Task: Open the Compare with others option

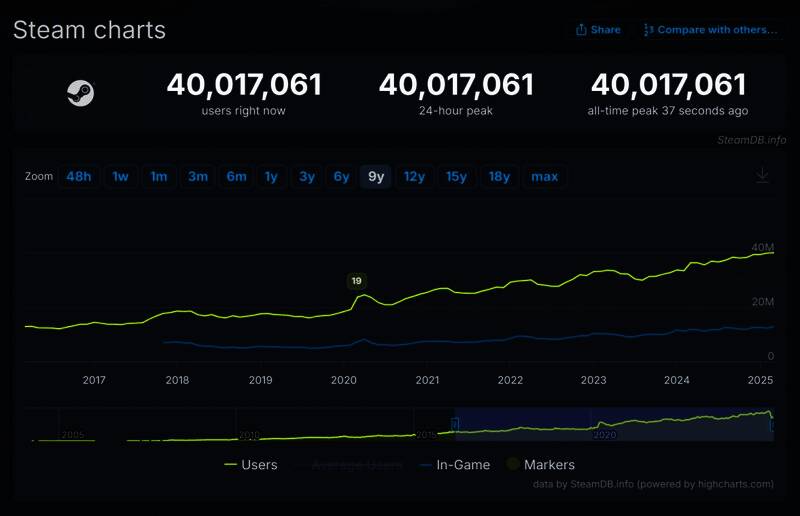Action: click(x=710, y=30)
